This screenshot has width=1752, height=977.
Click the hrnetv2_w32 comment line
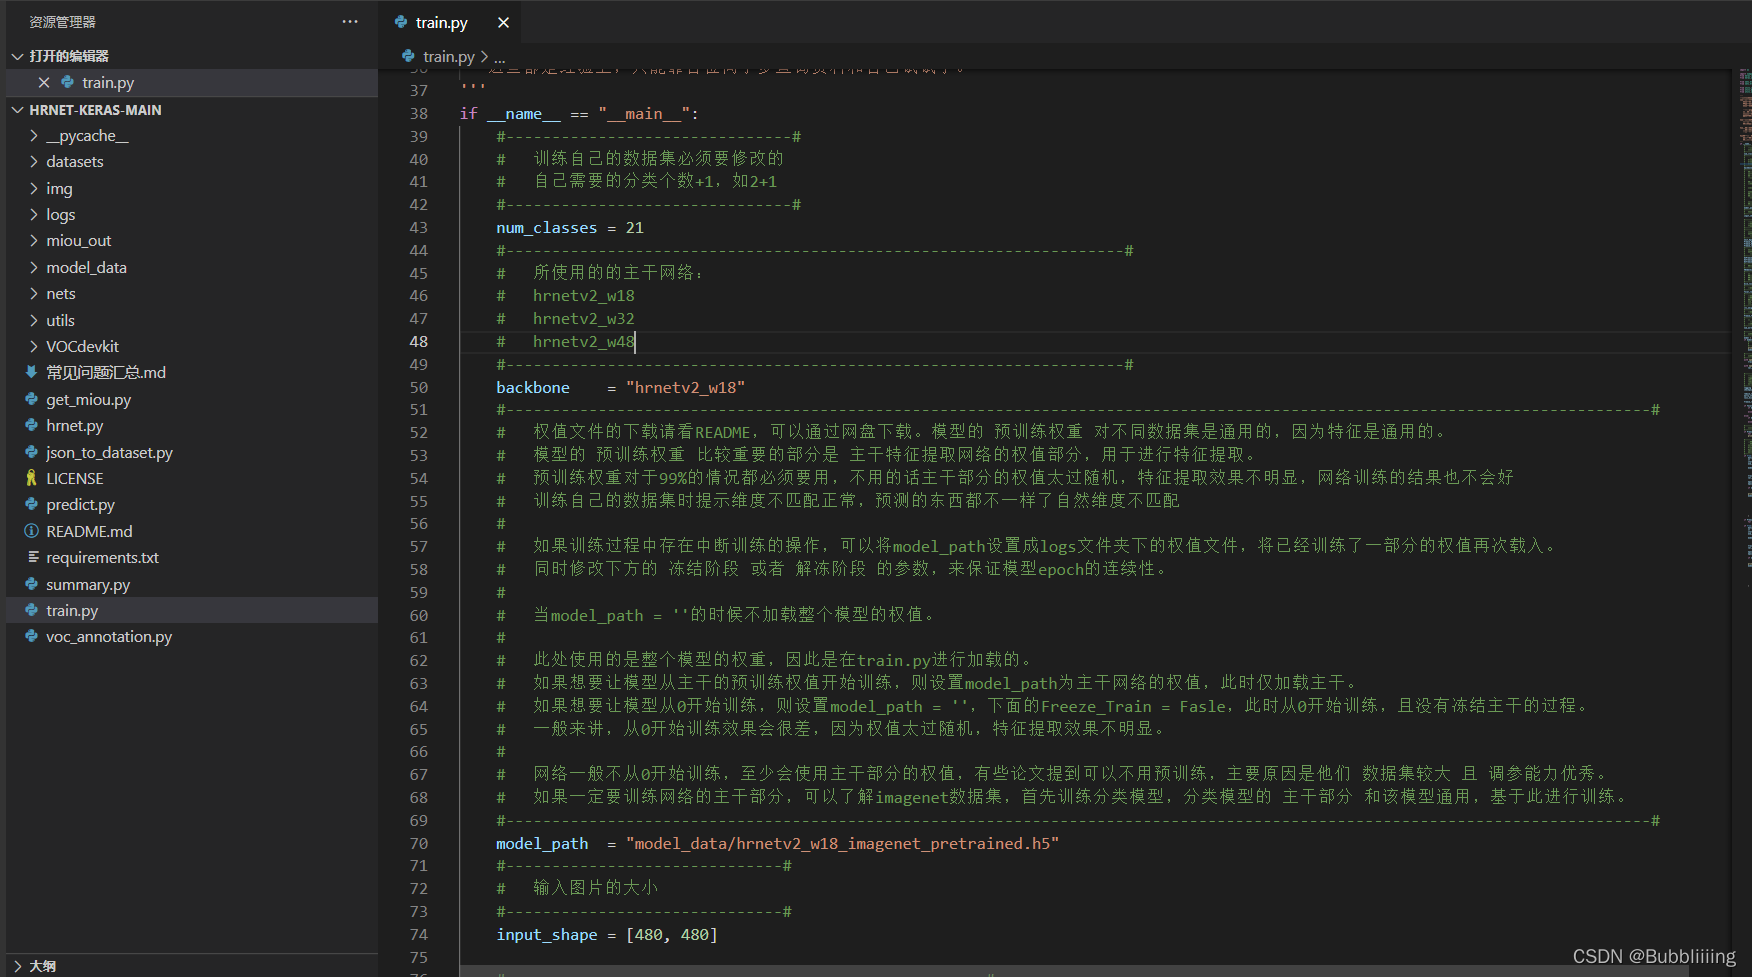point(566,319)
